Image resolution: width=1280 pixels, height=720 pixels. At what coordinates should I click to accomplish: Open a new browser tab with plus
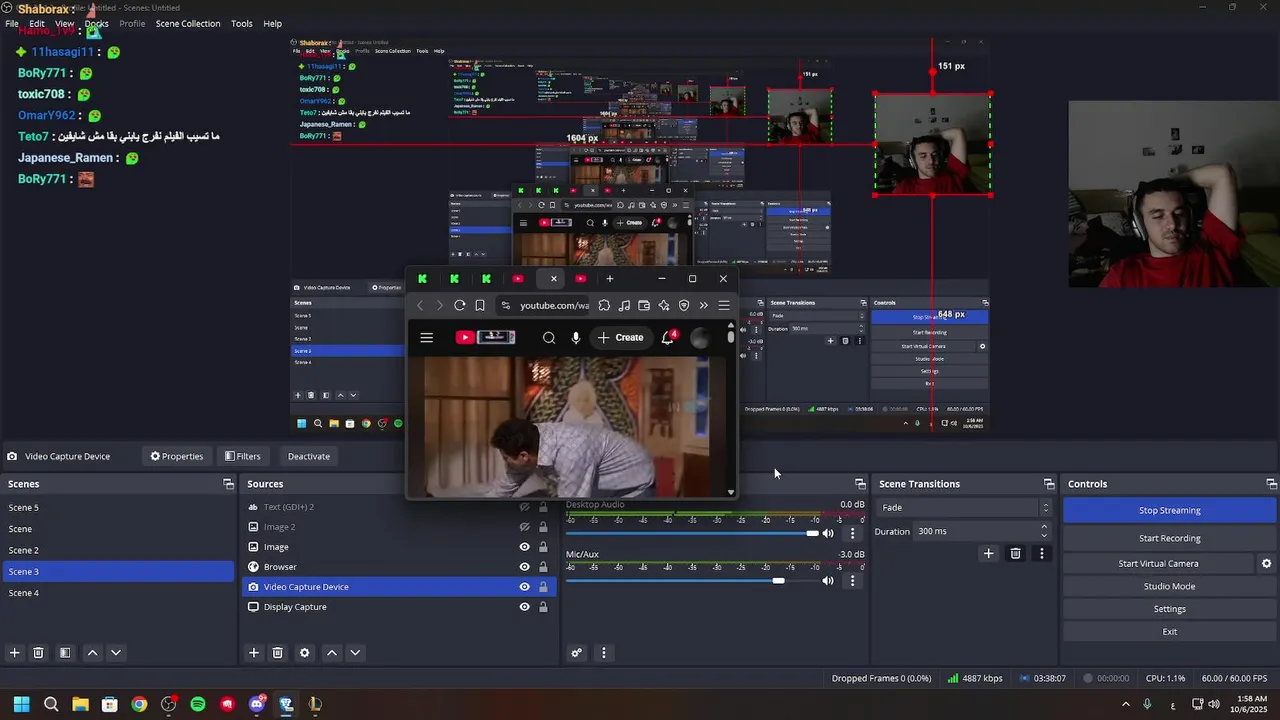coord(609,278)
